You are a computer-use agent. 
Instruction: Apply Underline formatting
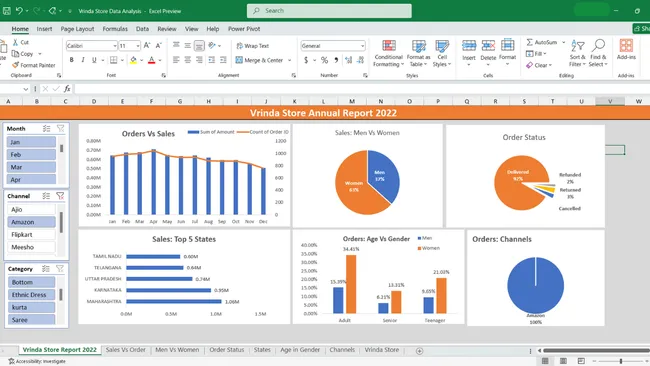click(94, 60)
